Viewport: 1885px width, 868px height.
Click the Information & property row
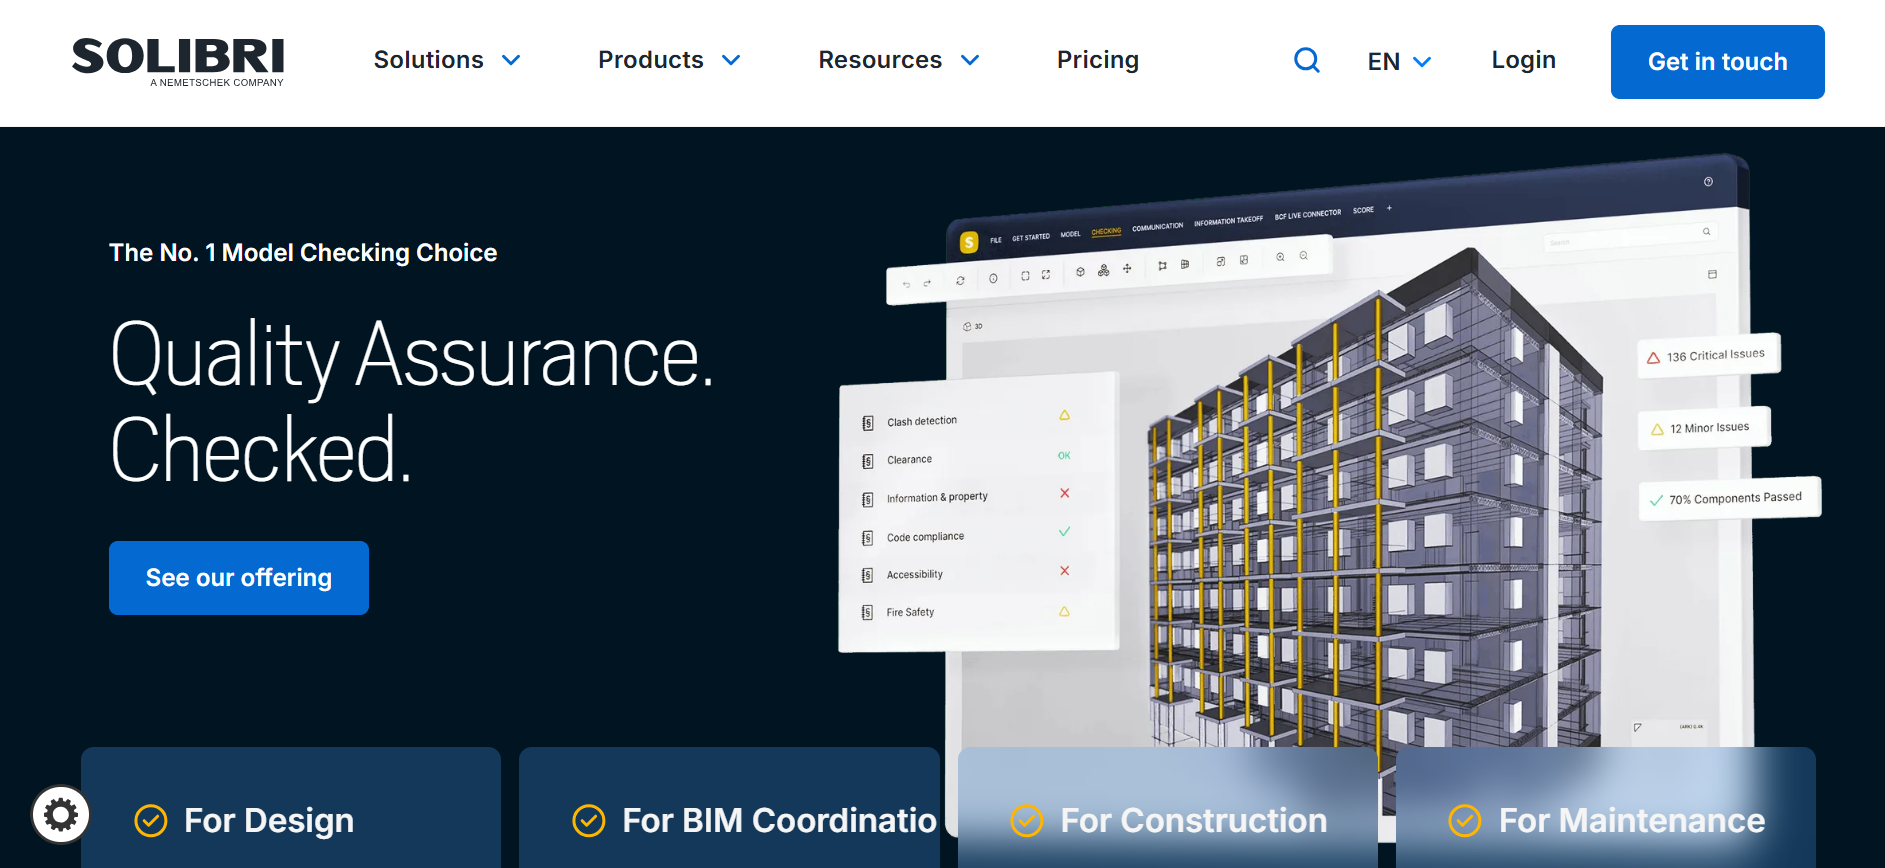coord(968,497)
